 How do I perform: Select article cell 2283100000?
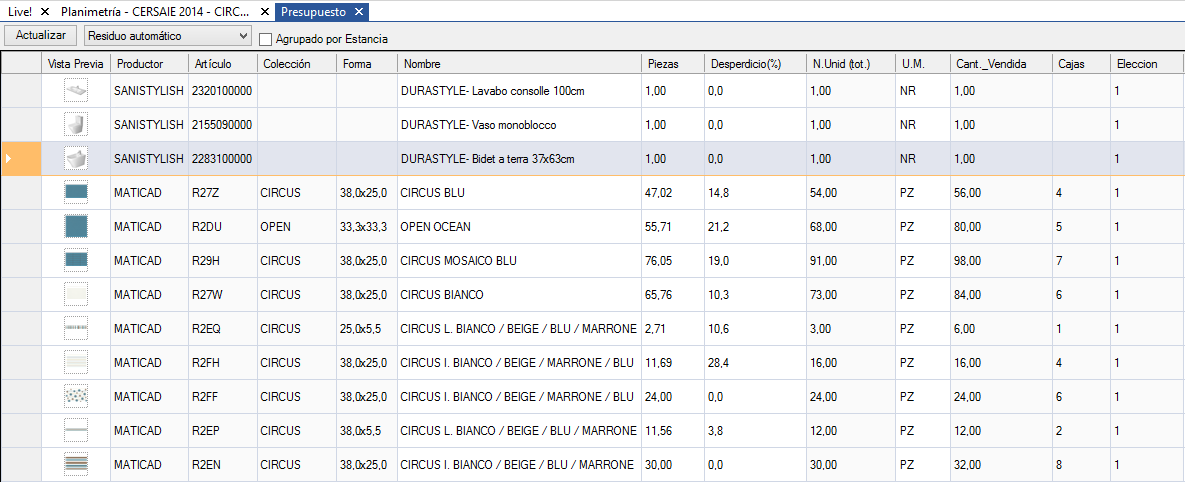(x=223, y=159)
